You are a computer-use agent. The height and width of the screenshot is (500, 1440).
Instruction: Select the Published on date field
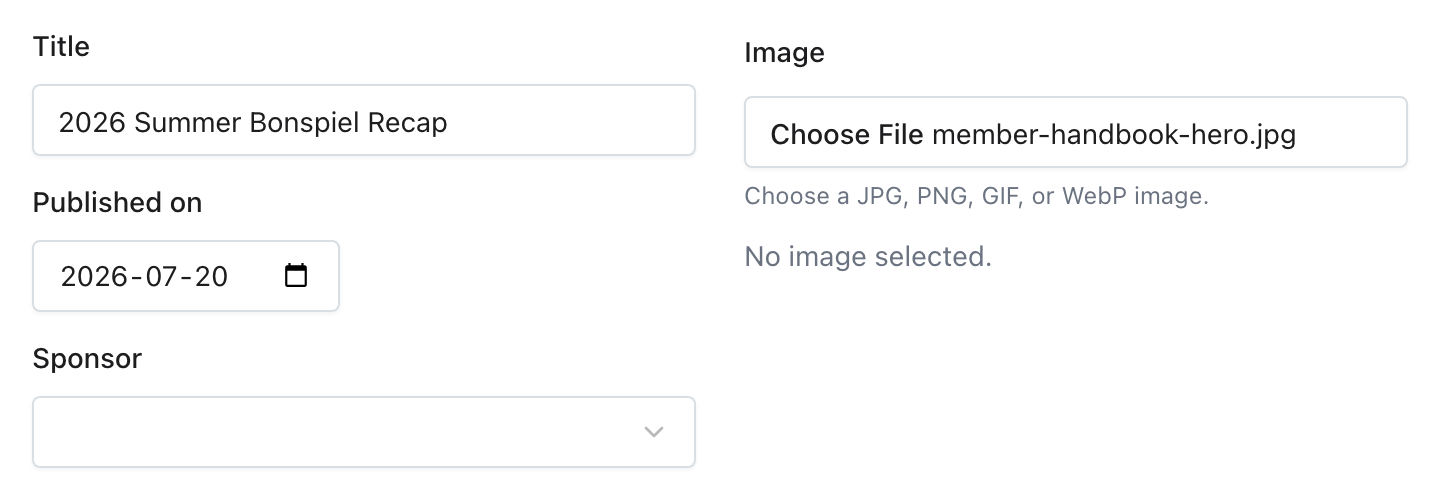[x=186, y=275]
